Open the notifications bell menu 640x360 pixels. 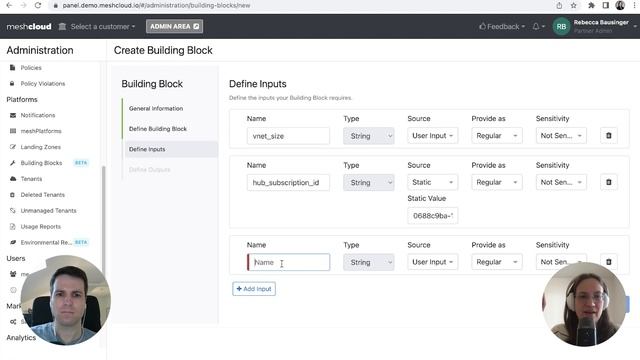point(538,27)
